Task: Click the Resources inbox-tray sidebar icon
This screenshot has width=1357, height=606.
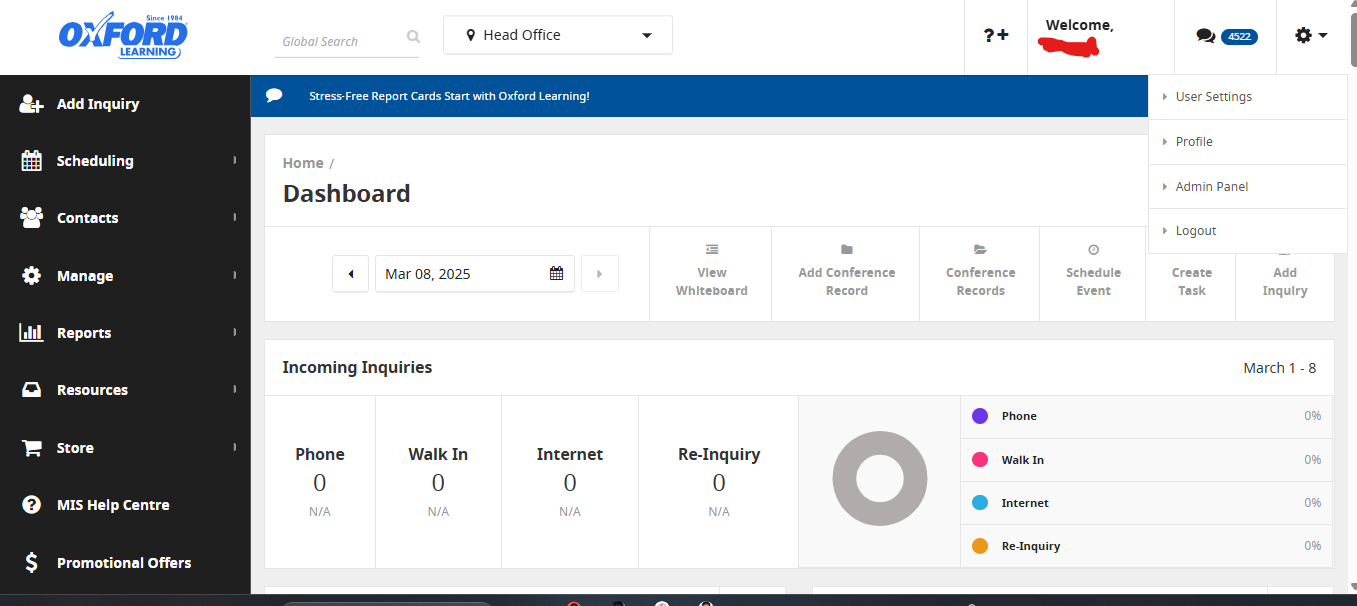Action: coord(32,390)
